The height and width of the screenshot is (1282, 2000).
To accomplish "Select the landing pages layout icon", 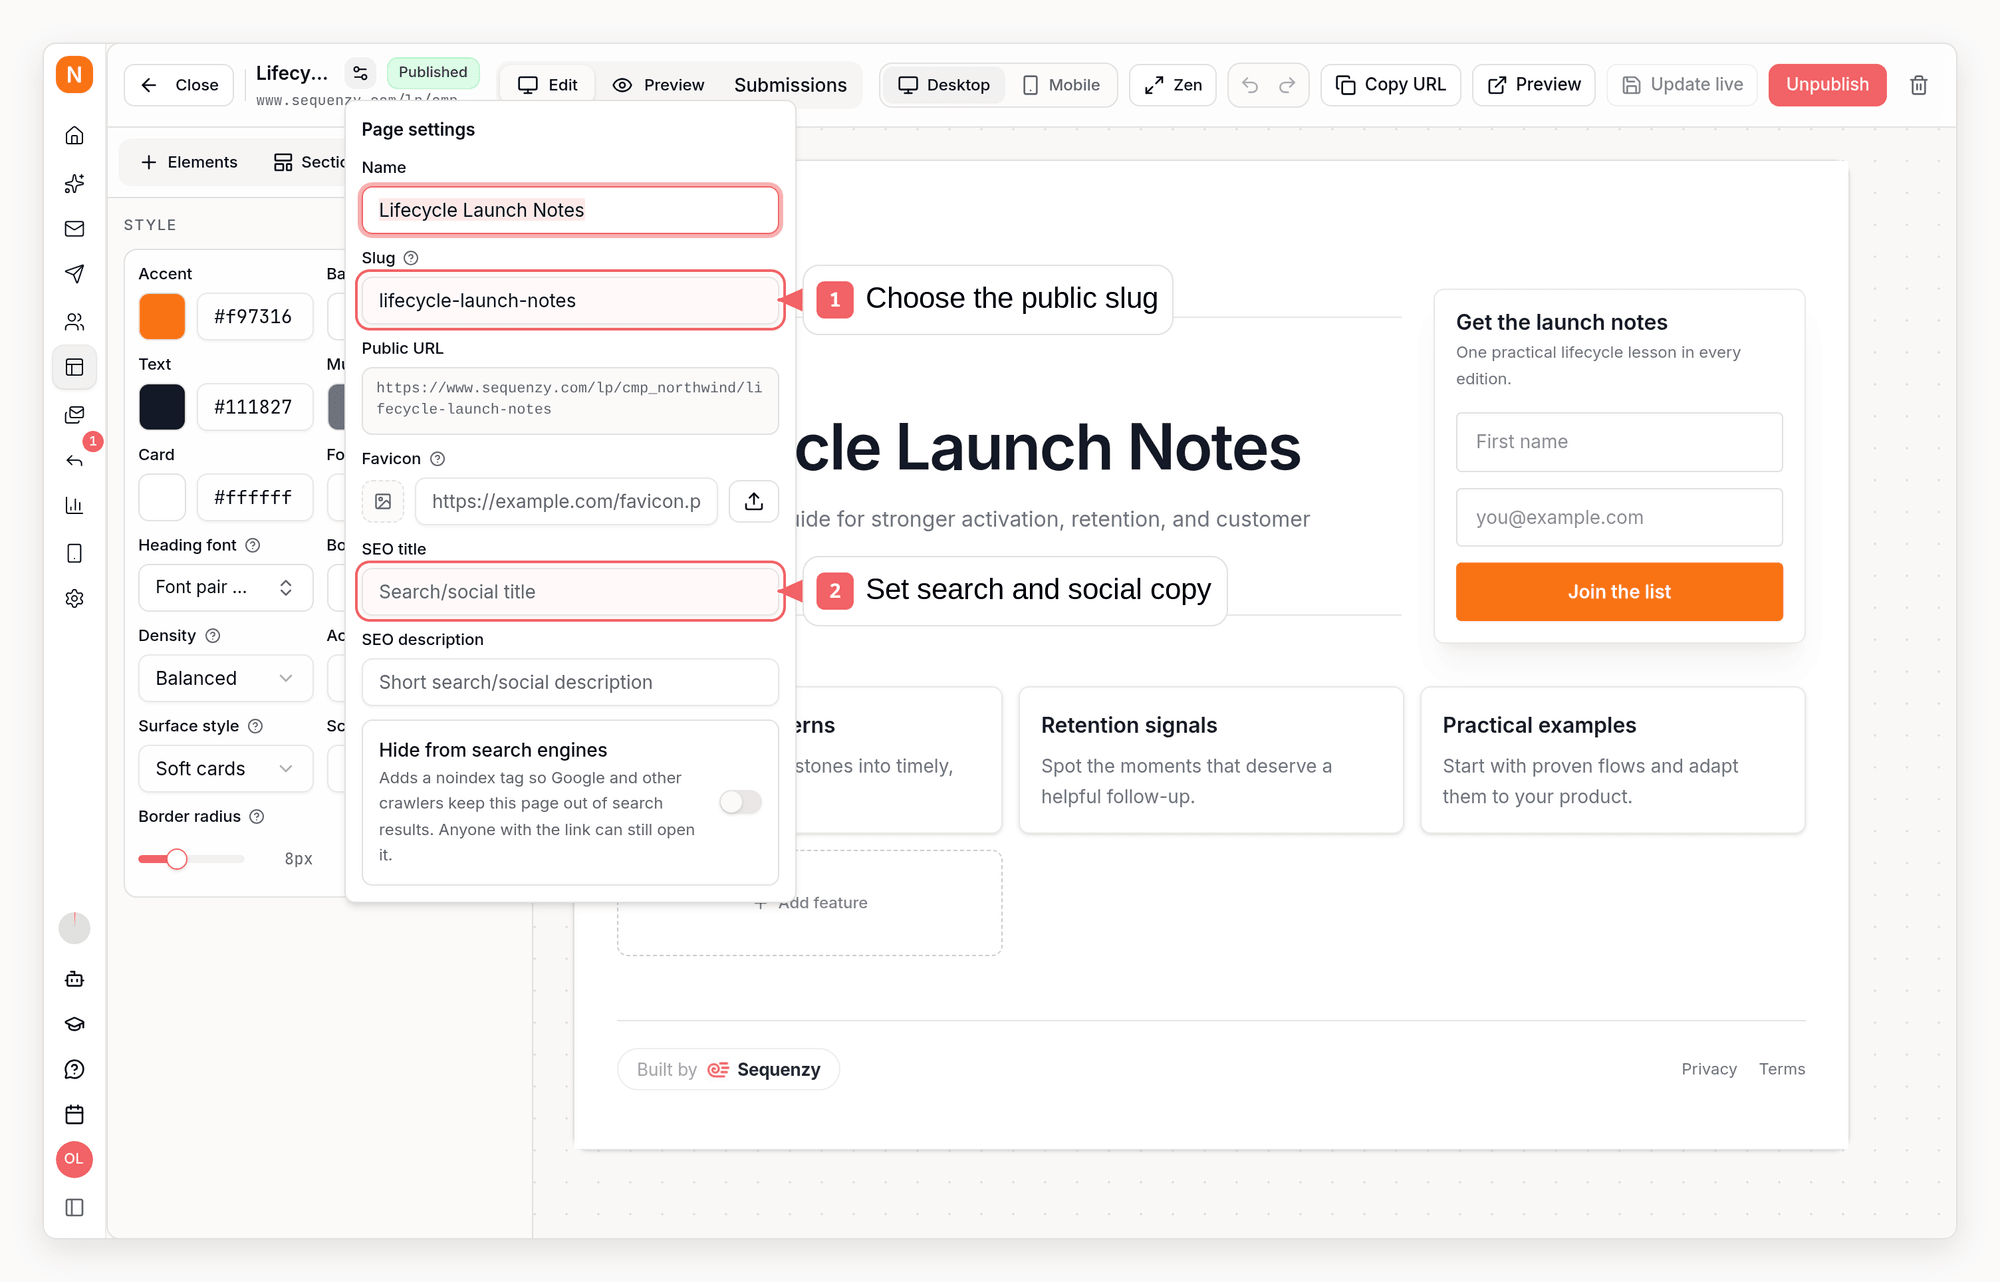I will pyautogui.click(x=74, y=367).
